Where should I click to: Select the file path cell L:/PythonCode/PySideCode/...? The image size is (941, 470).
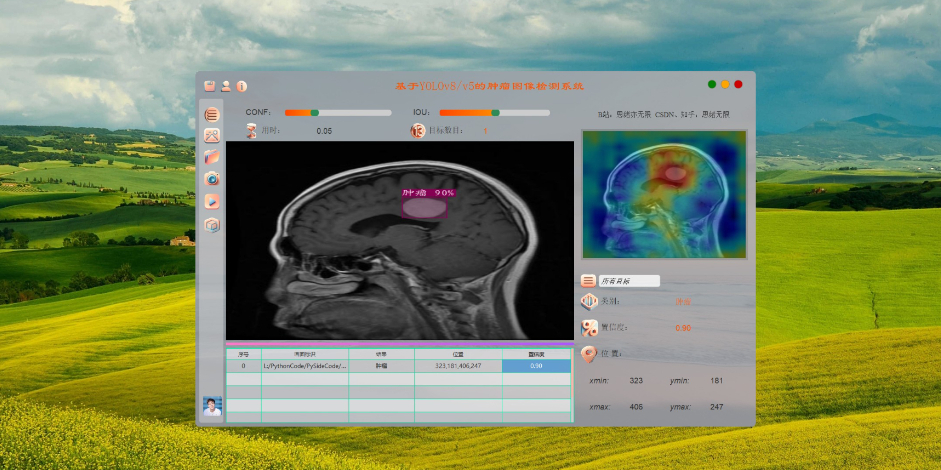[305, 366]
